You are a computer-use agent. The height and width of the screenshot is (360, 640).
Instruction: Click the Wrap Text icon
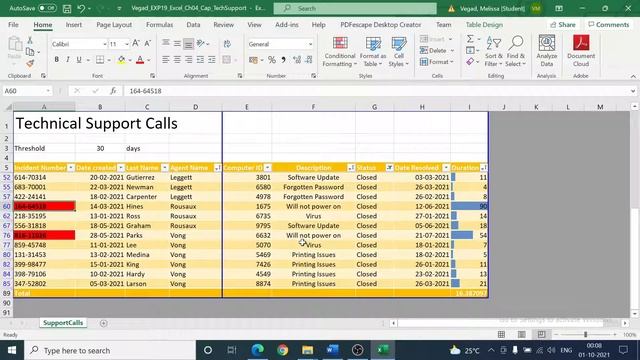click(227, 43)
